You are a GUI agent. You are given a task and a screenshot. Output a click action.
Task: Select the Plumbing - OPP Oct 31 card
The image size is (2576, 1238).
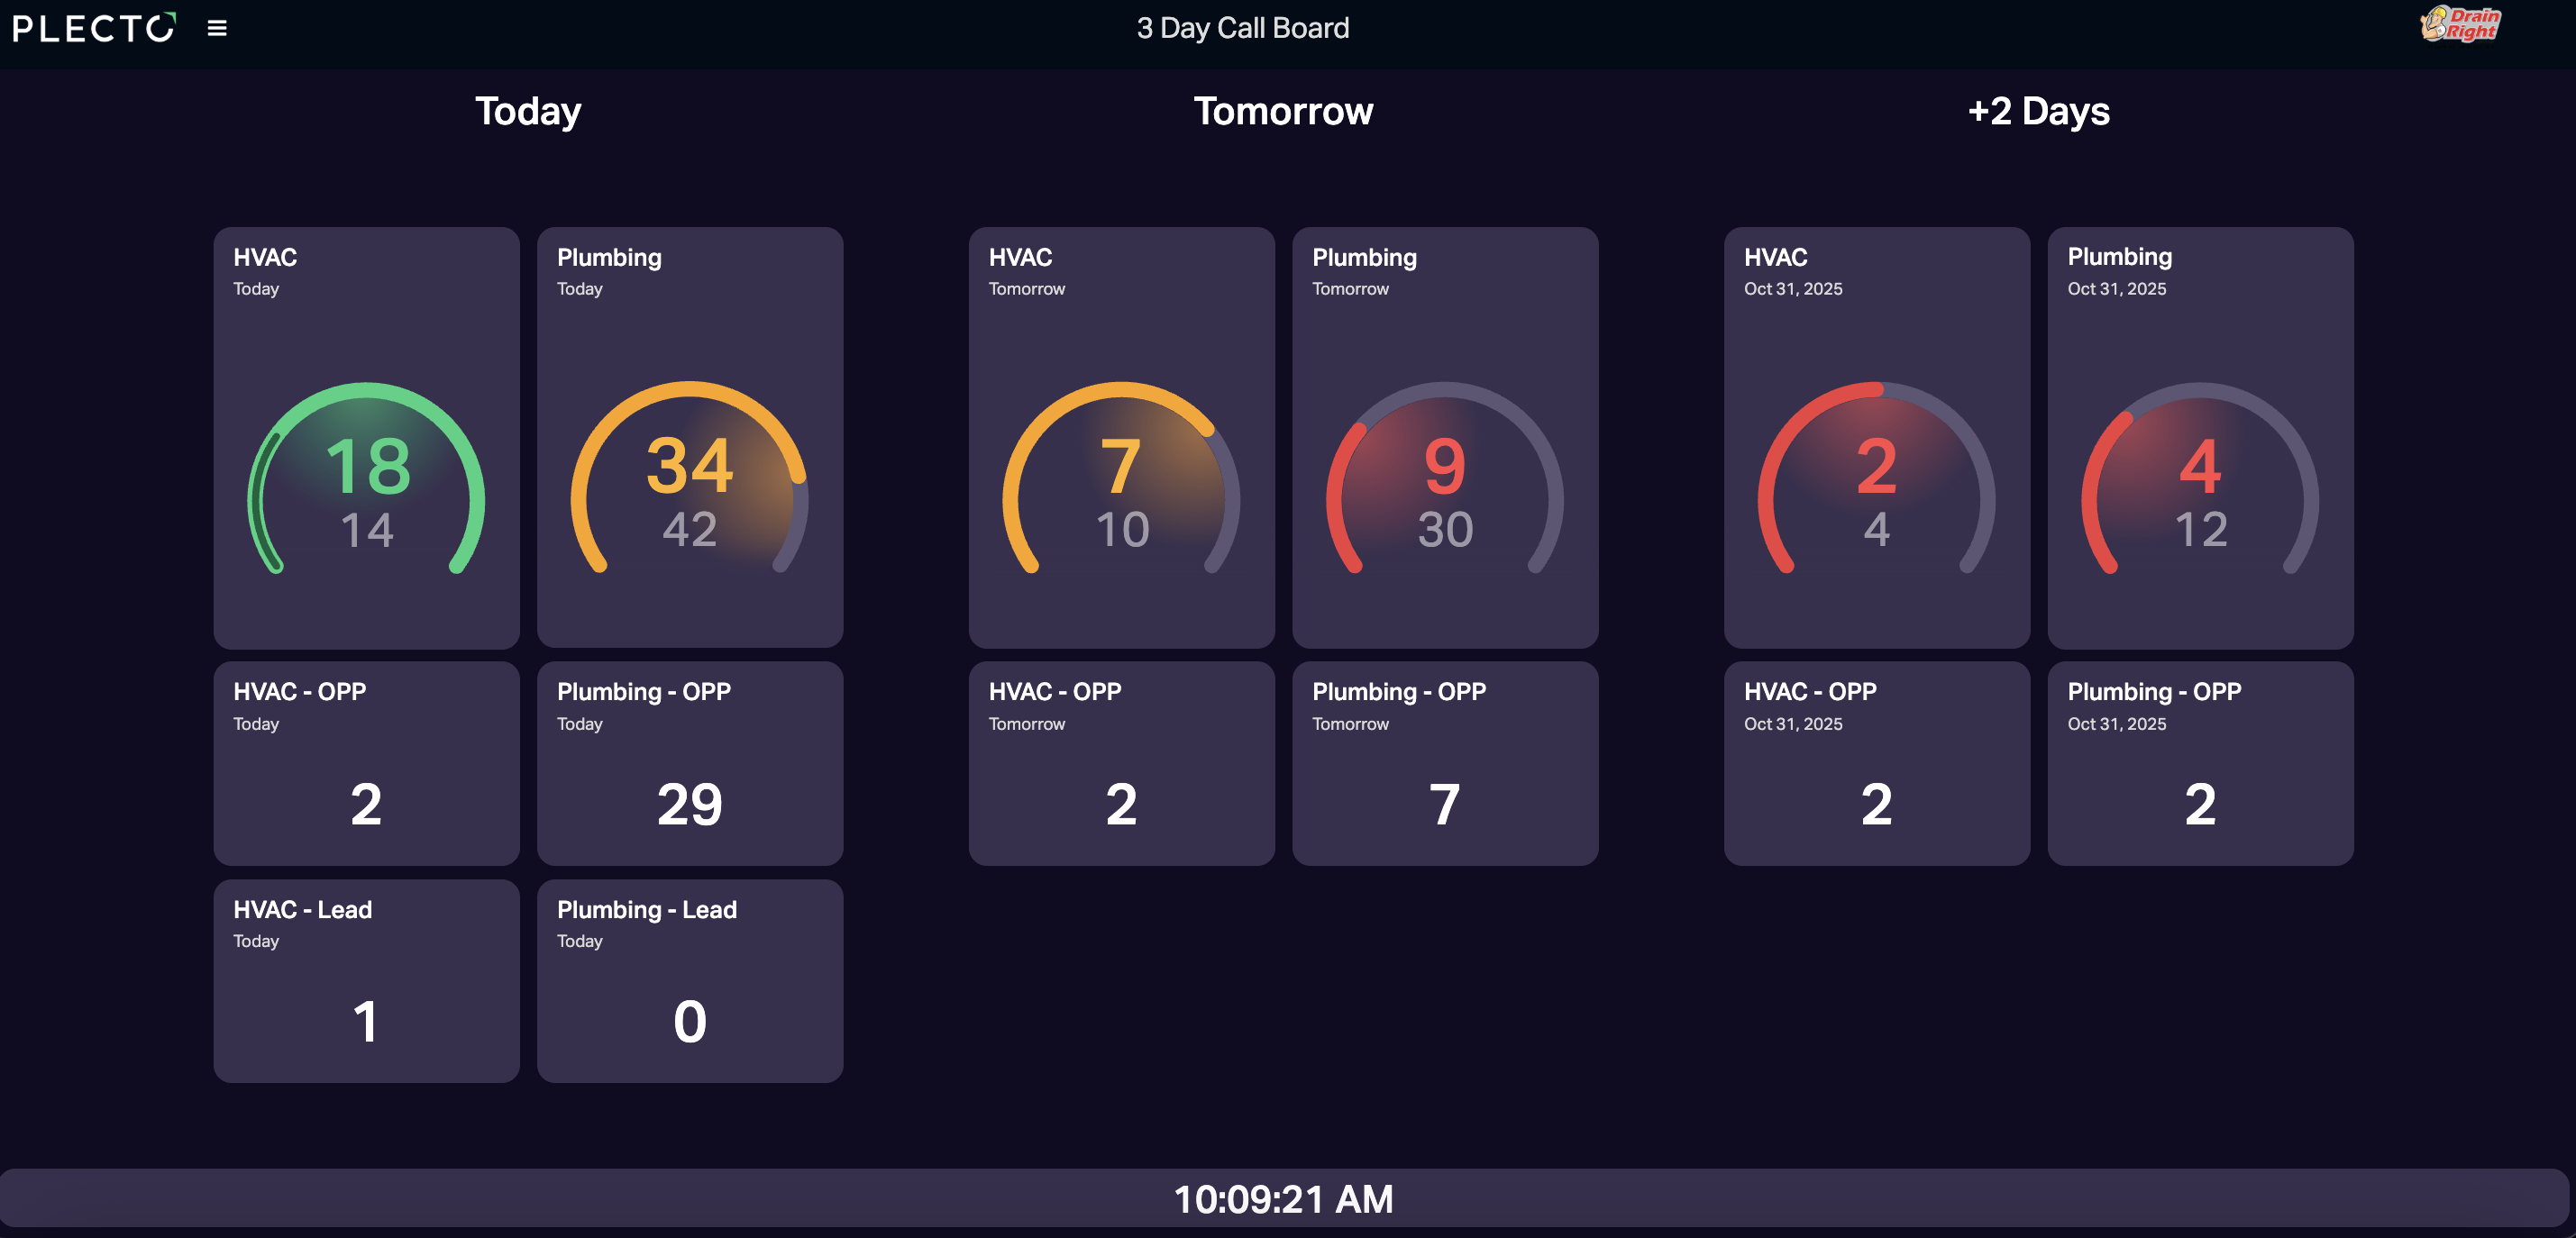click(2200, 763)
